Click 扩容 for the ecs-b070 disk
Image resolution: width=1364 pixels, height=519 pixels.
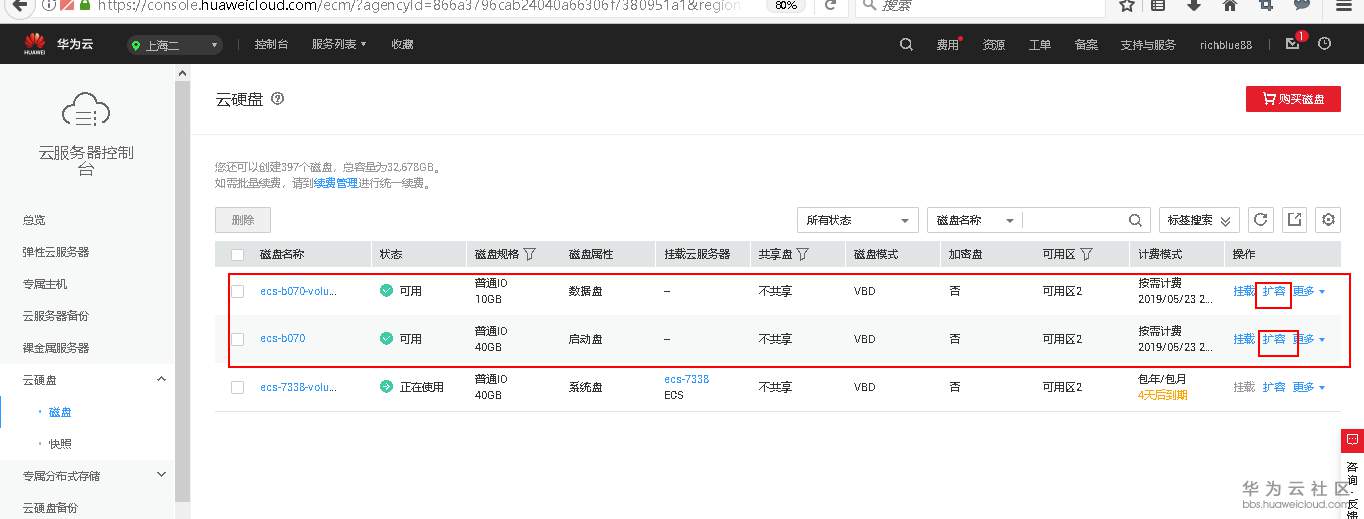(x=1273, y=339)
